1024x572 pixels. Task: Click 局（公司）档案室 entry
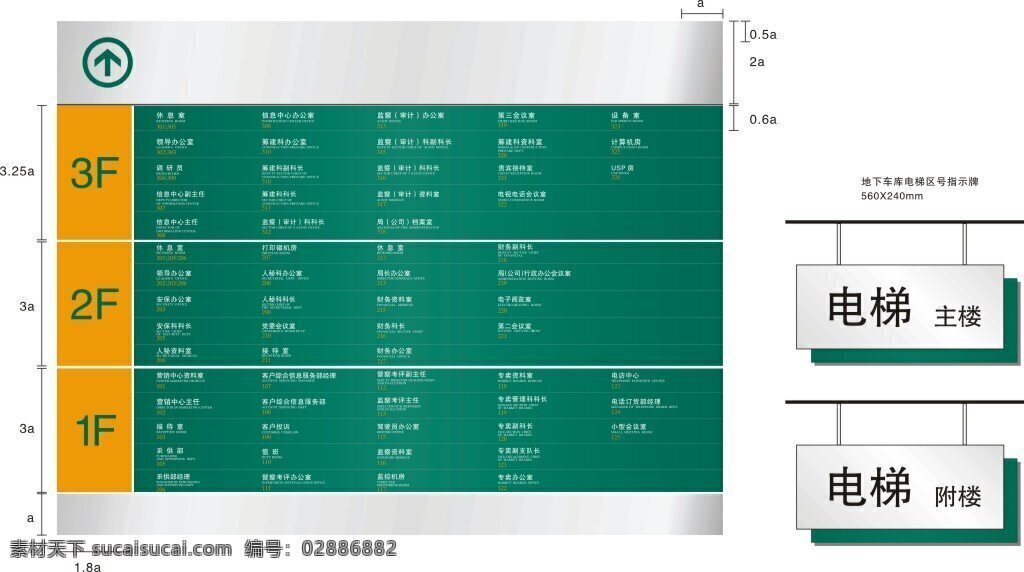pos(404,222)
